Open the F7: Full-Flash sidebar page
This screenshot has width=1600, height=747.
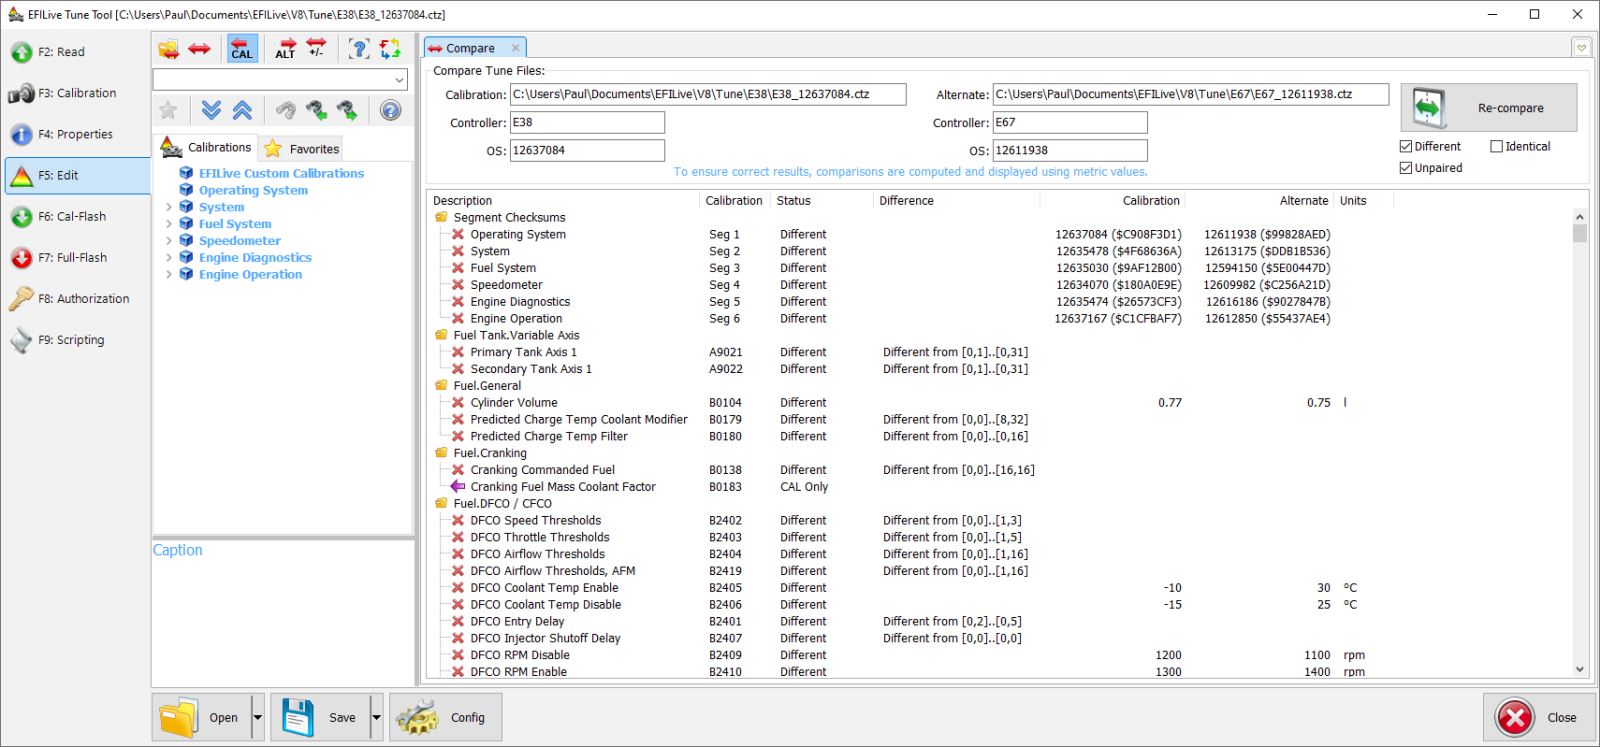pyautogui.click(x=76, y=257)
